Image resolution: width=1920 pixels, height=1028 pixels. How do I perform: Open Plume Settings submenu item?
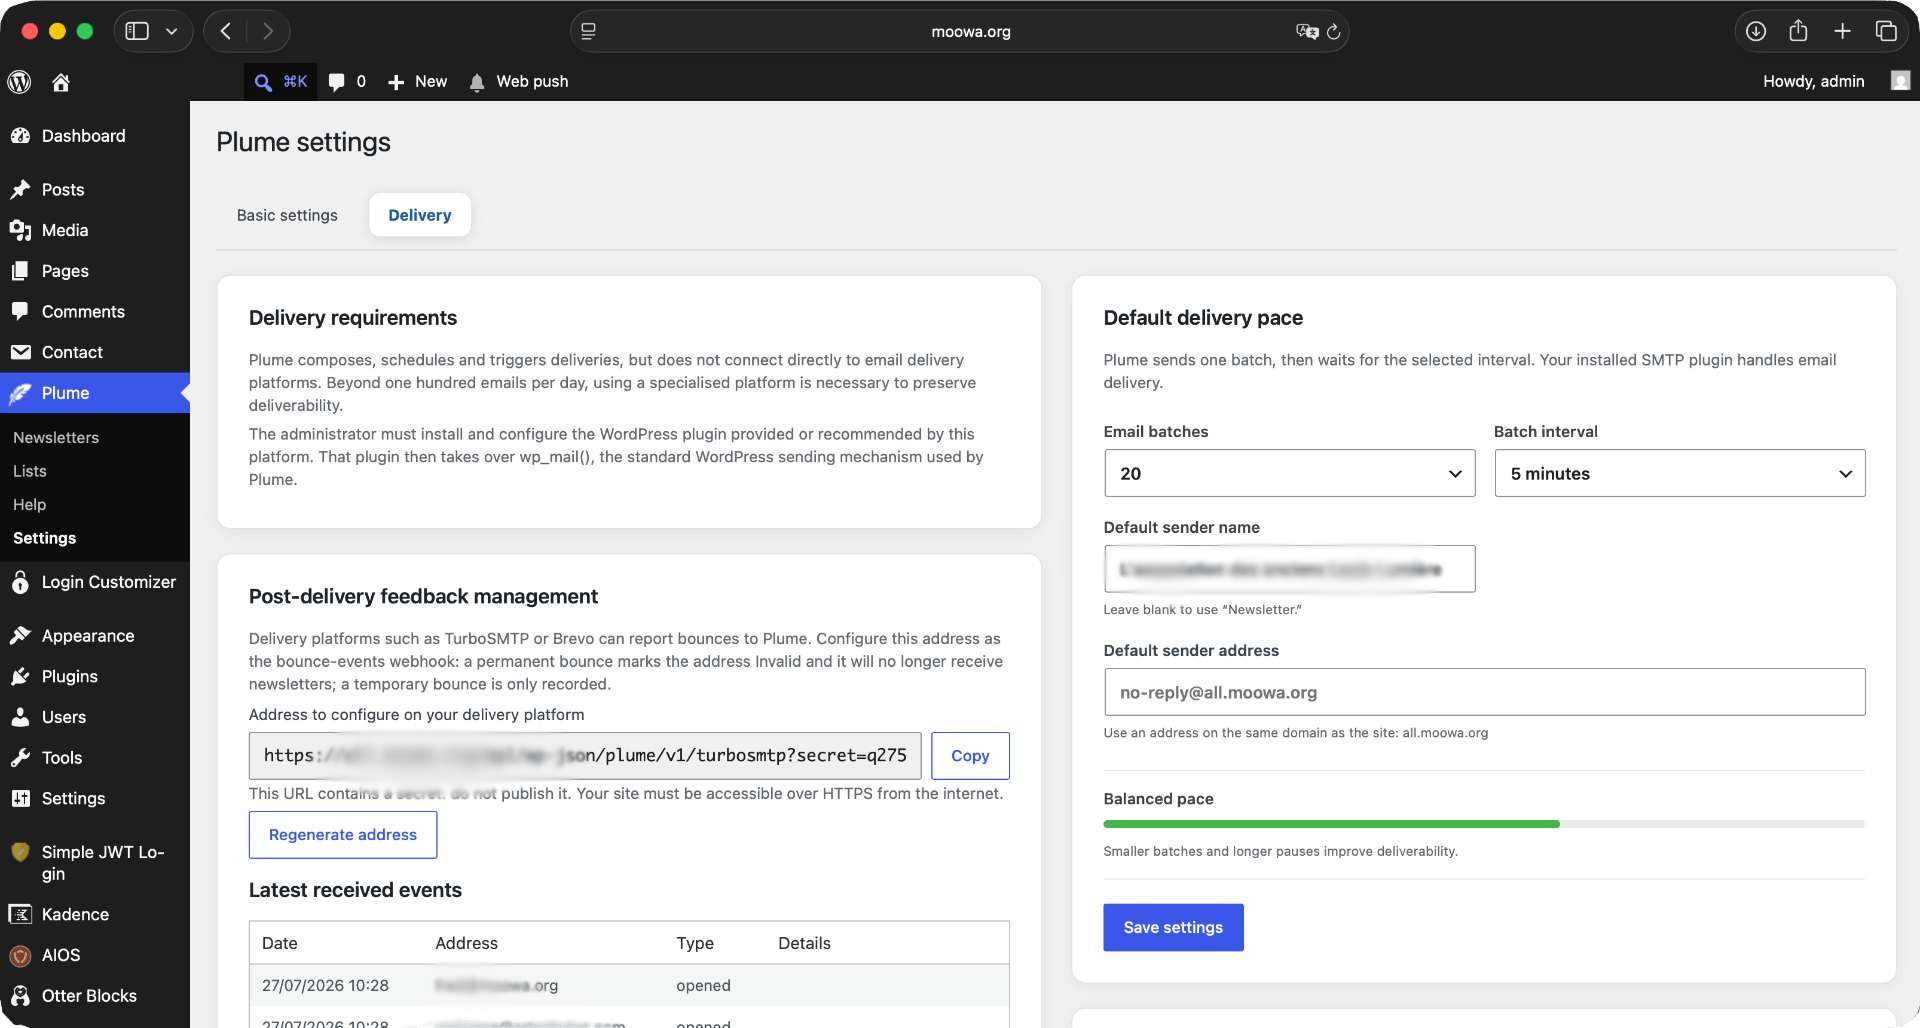pyautogui.click(x=45, y=538)
